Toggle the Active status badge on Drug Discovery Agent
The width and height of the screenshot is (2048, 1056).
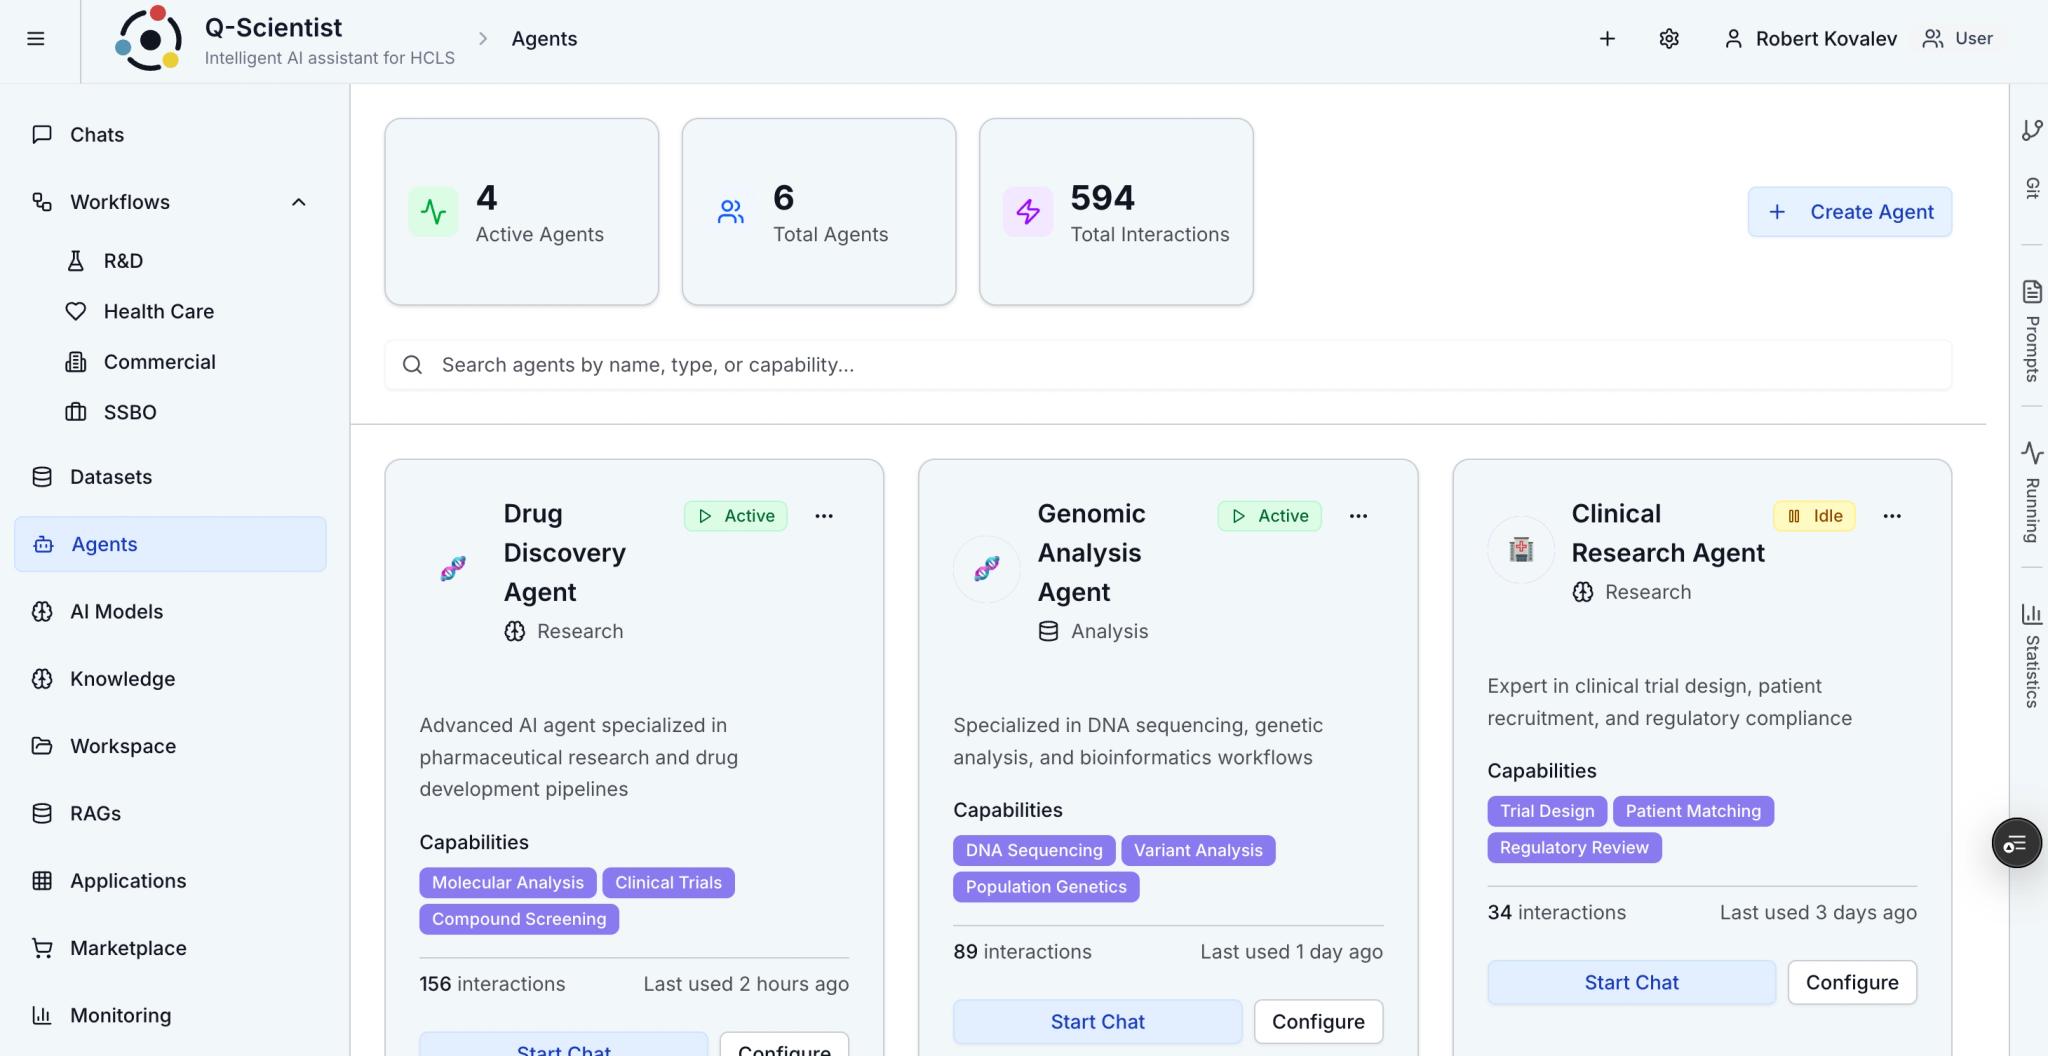(x=735, y=515)
